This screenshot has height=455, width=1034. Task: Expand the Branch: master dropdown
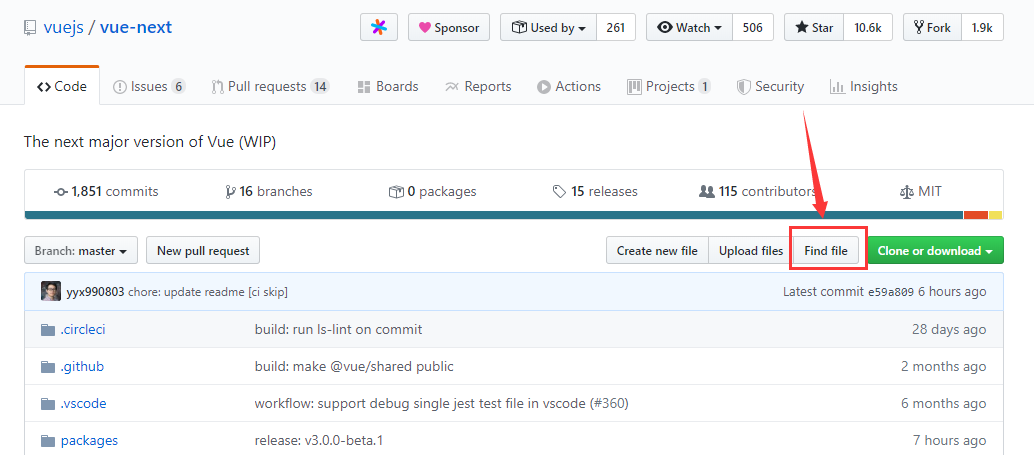click(81, 251)
